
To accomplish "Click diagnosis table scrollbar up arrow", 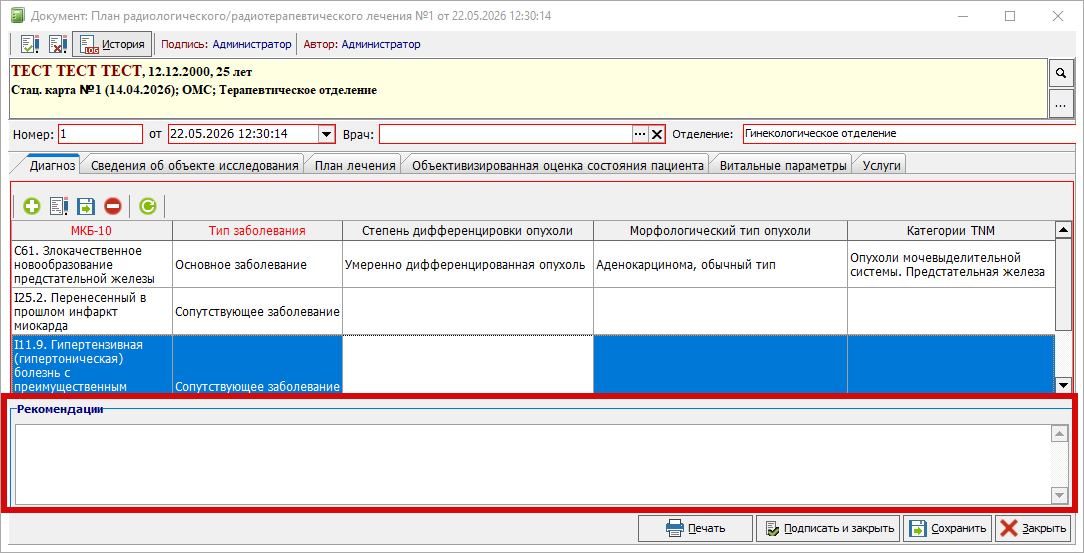I will pos(1063,229).
